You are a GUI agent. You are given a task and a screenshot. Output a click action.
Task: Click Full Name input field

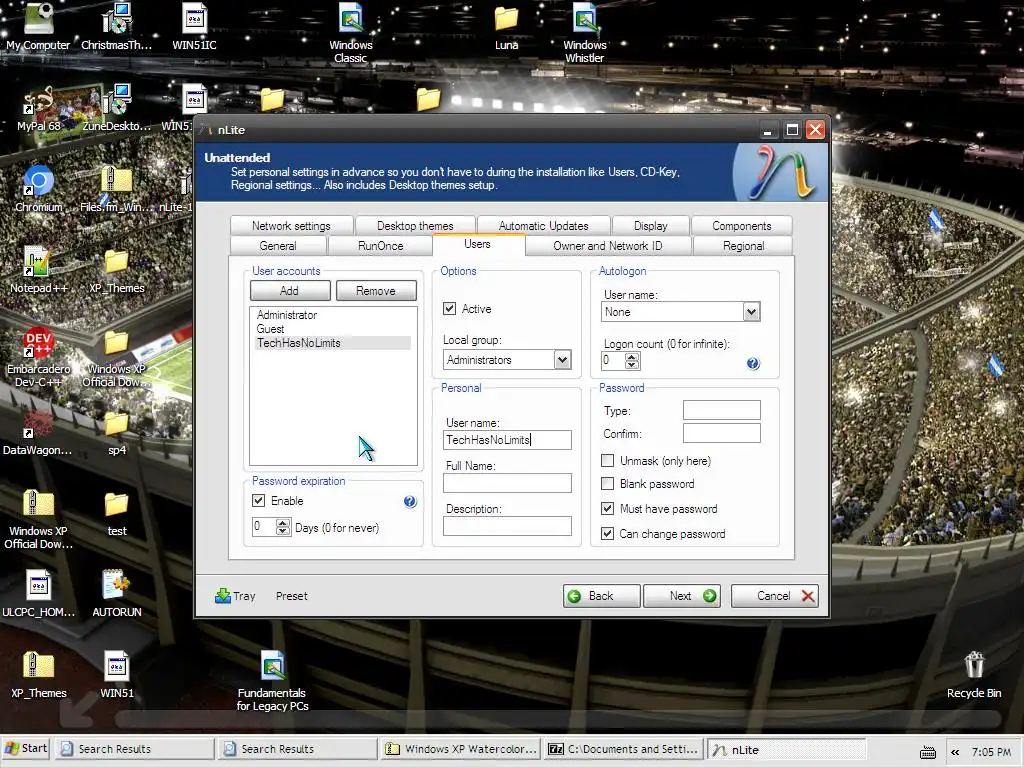[x=507, y=483]
